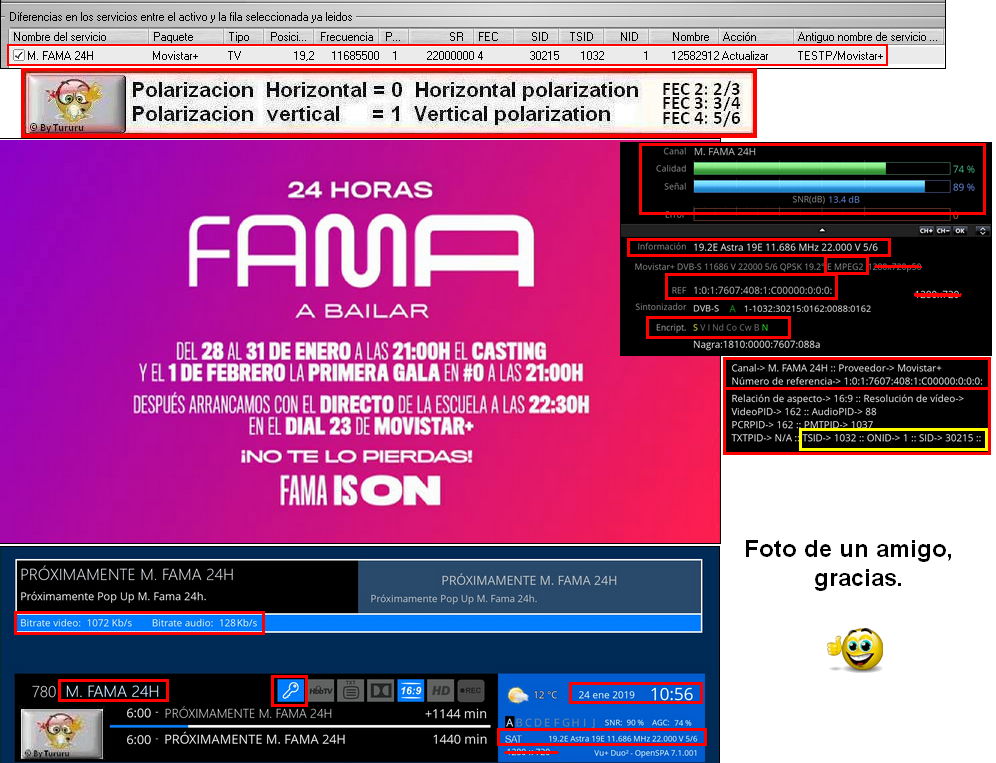This screenshot has height=763, width=996.
Task: Sort by Frecuencia column header
Action: pos(347,37)
